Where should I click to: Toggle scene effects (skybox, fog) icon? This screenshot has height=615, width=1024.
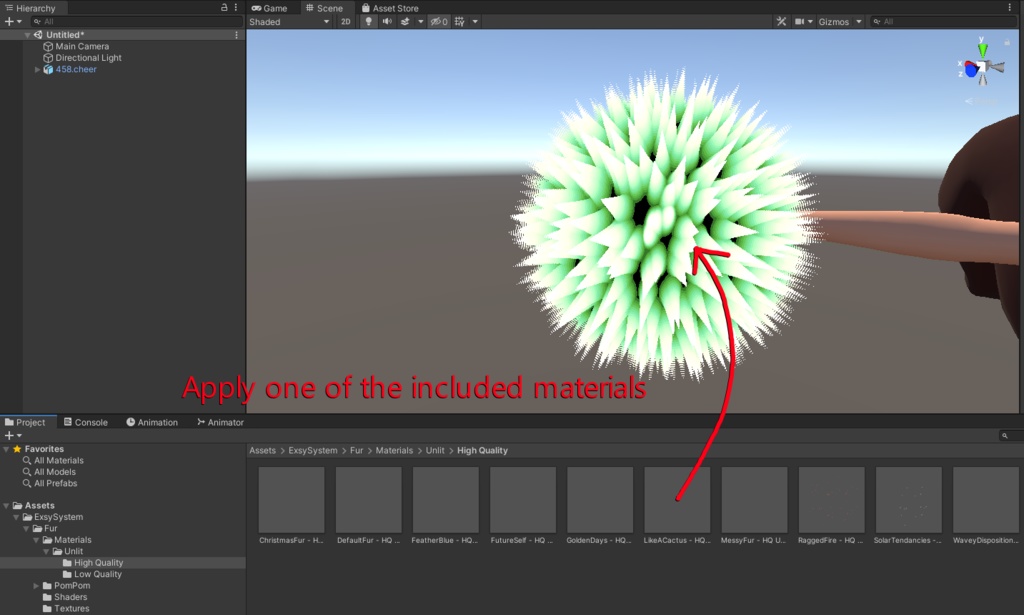(x=405, y=22)
